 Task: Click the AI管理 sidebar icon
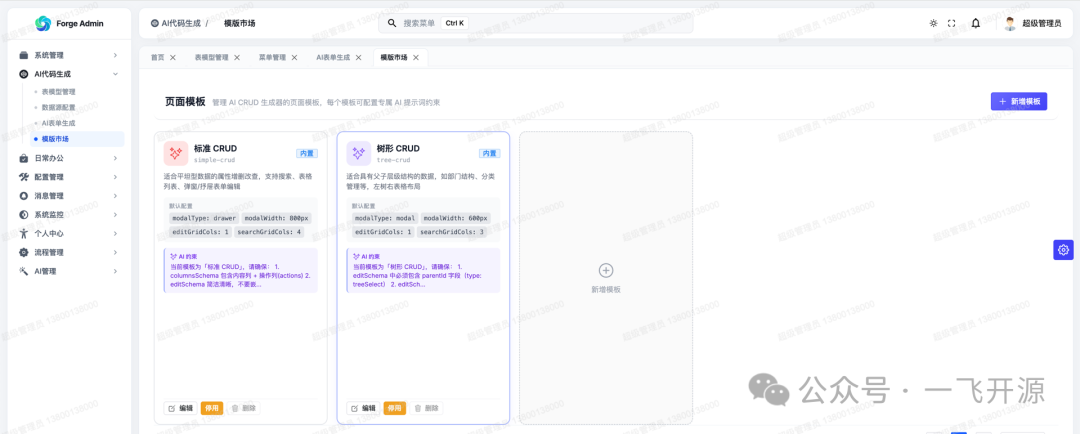(x=24, y=271)
